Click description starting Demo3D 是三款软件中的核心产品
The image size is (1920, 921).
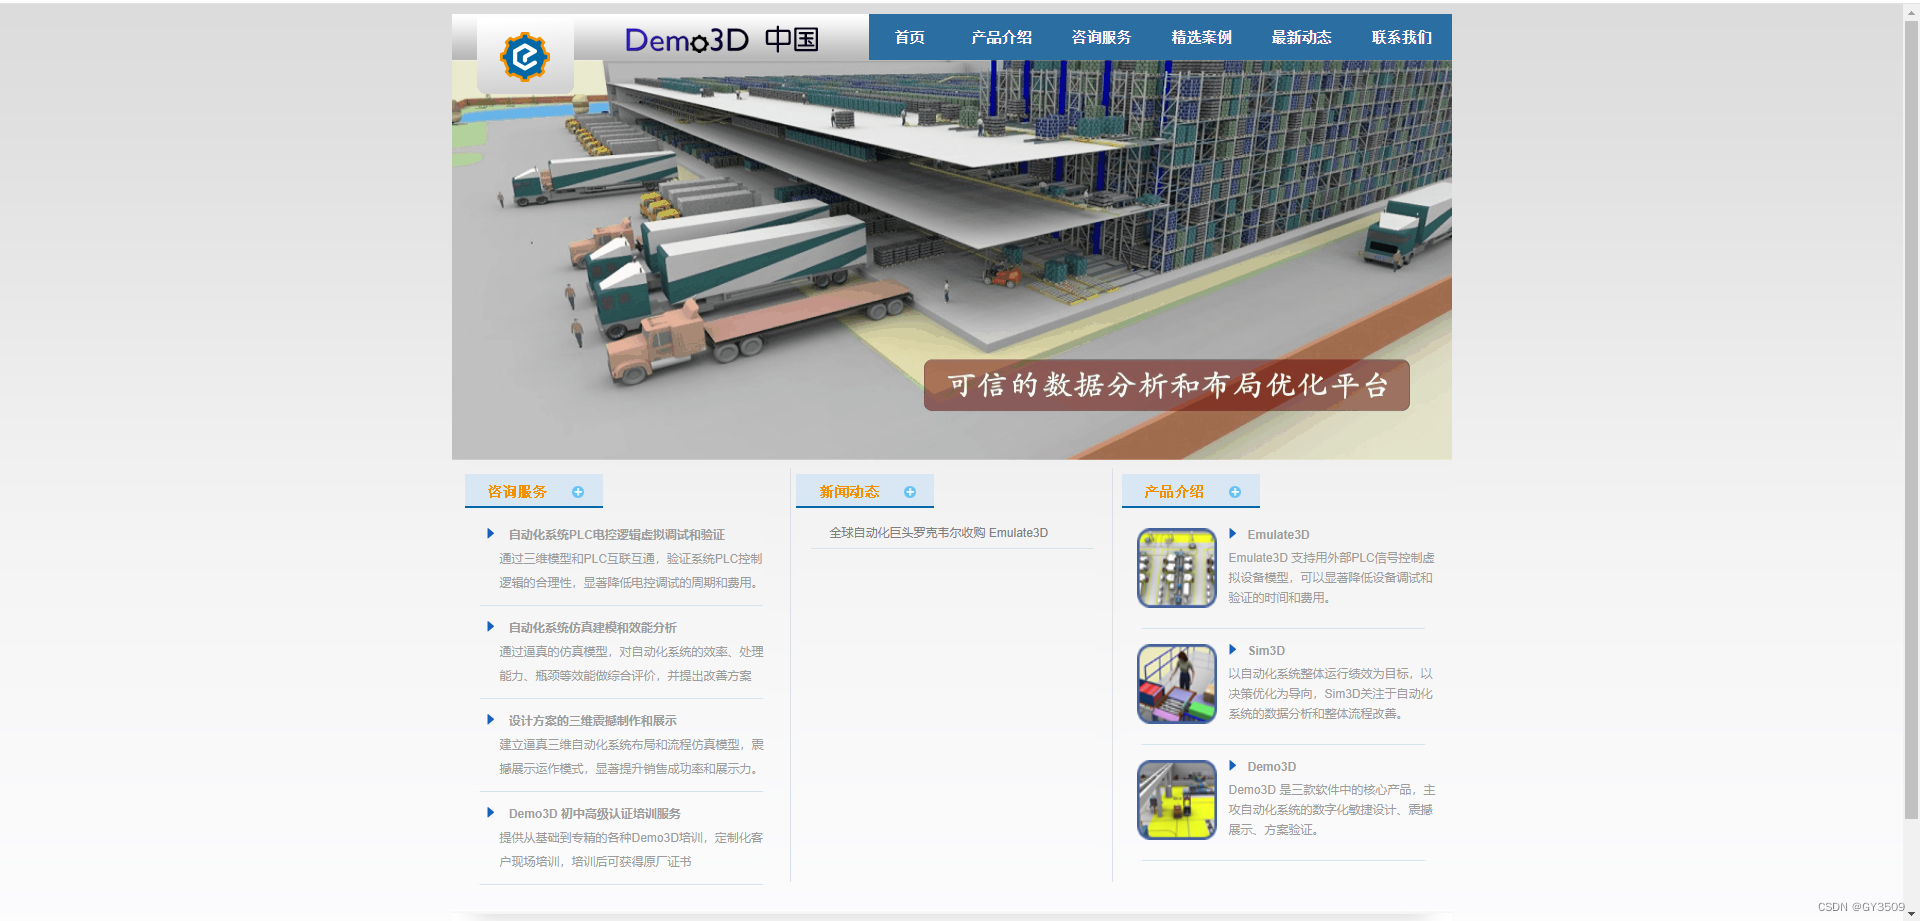click(1331, 810)
